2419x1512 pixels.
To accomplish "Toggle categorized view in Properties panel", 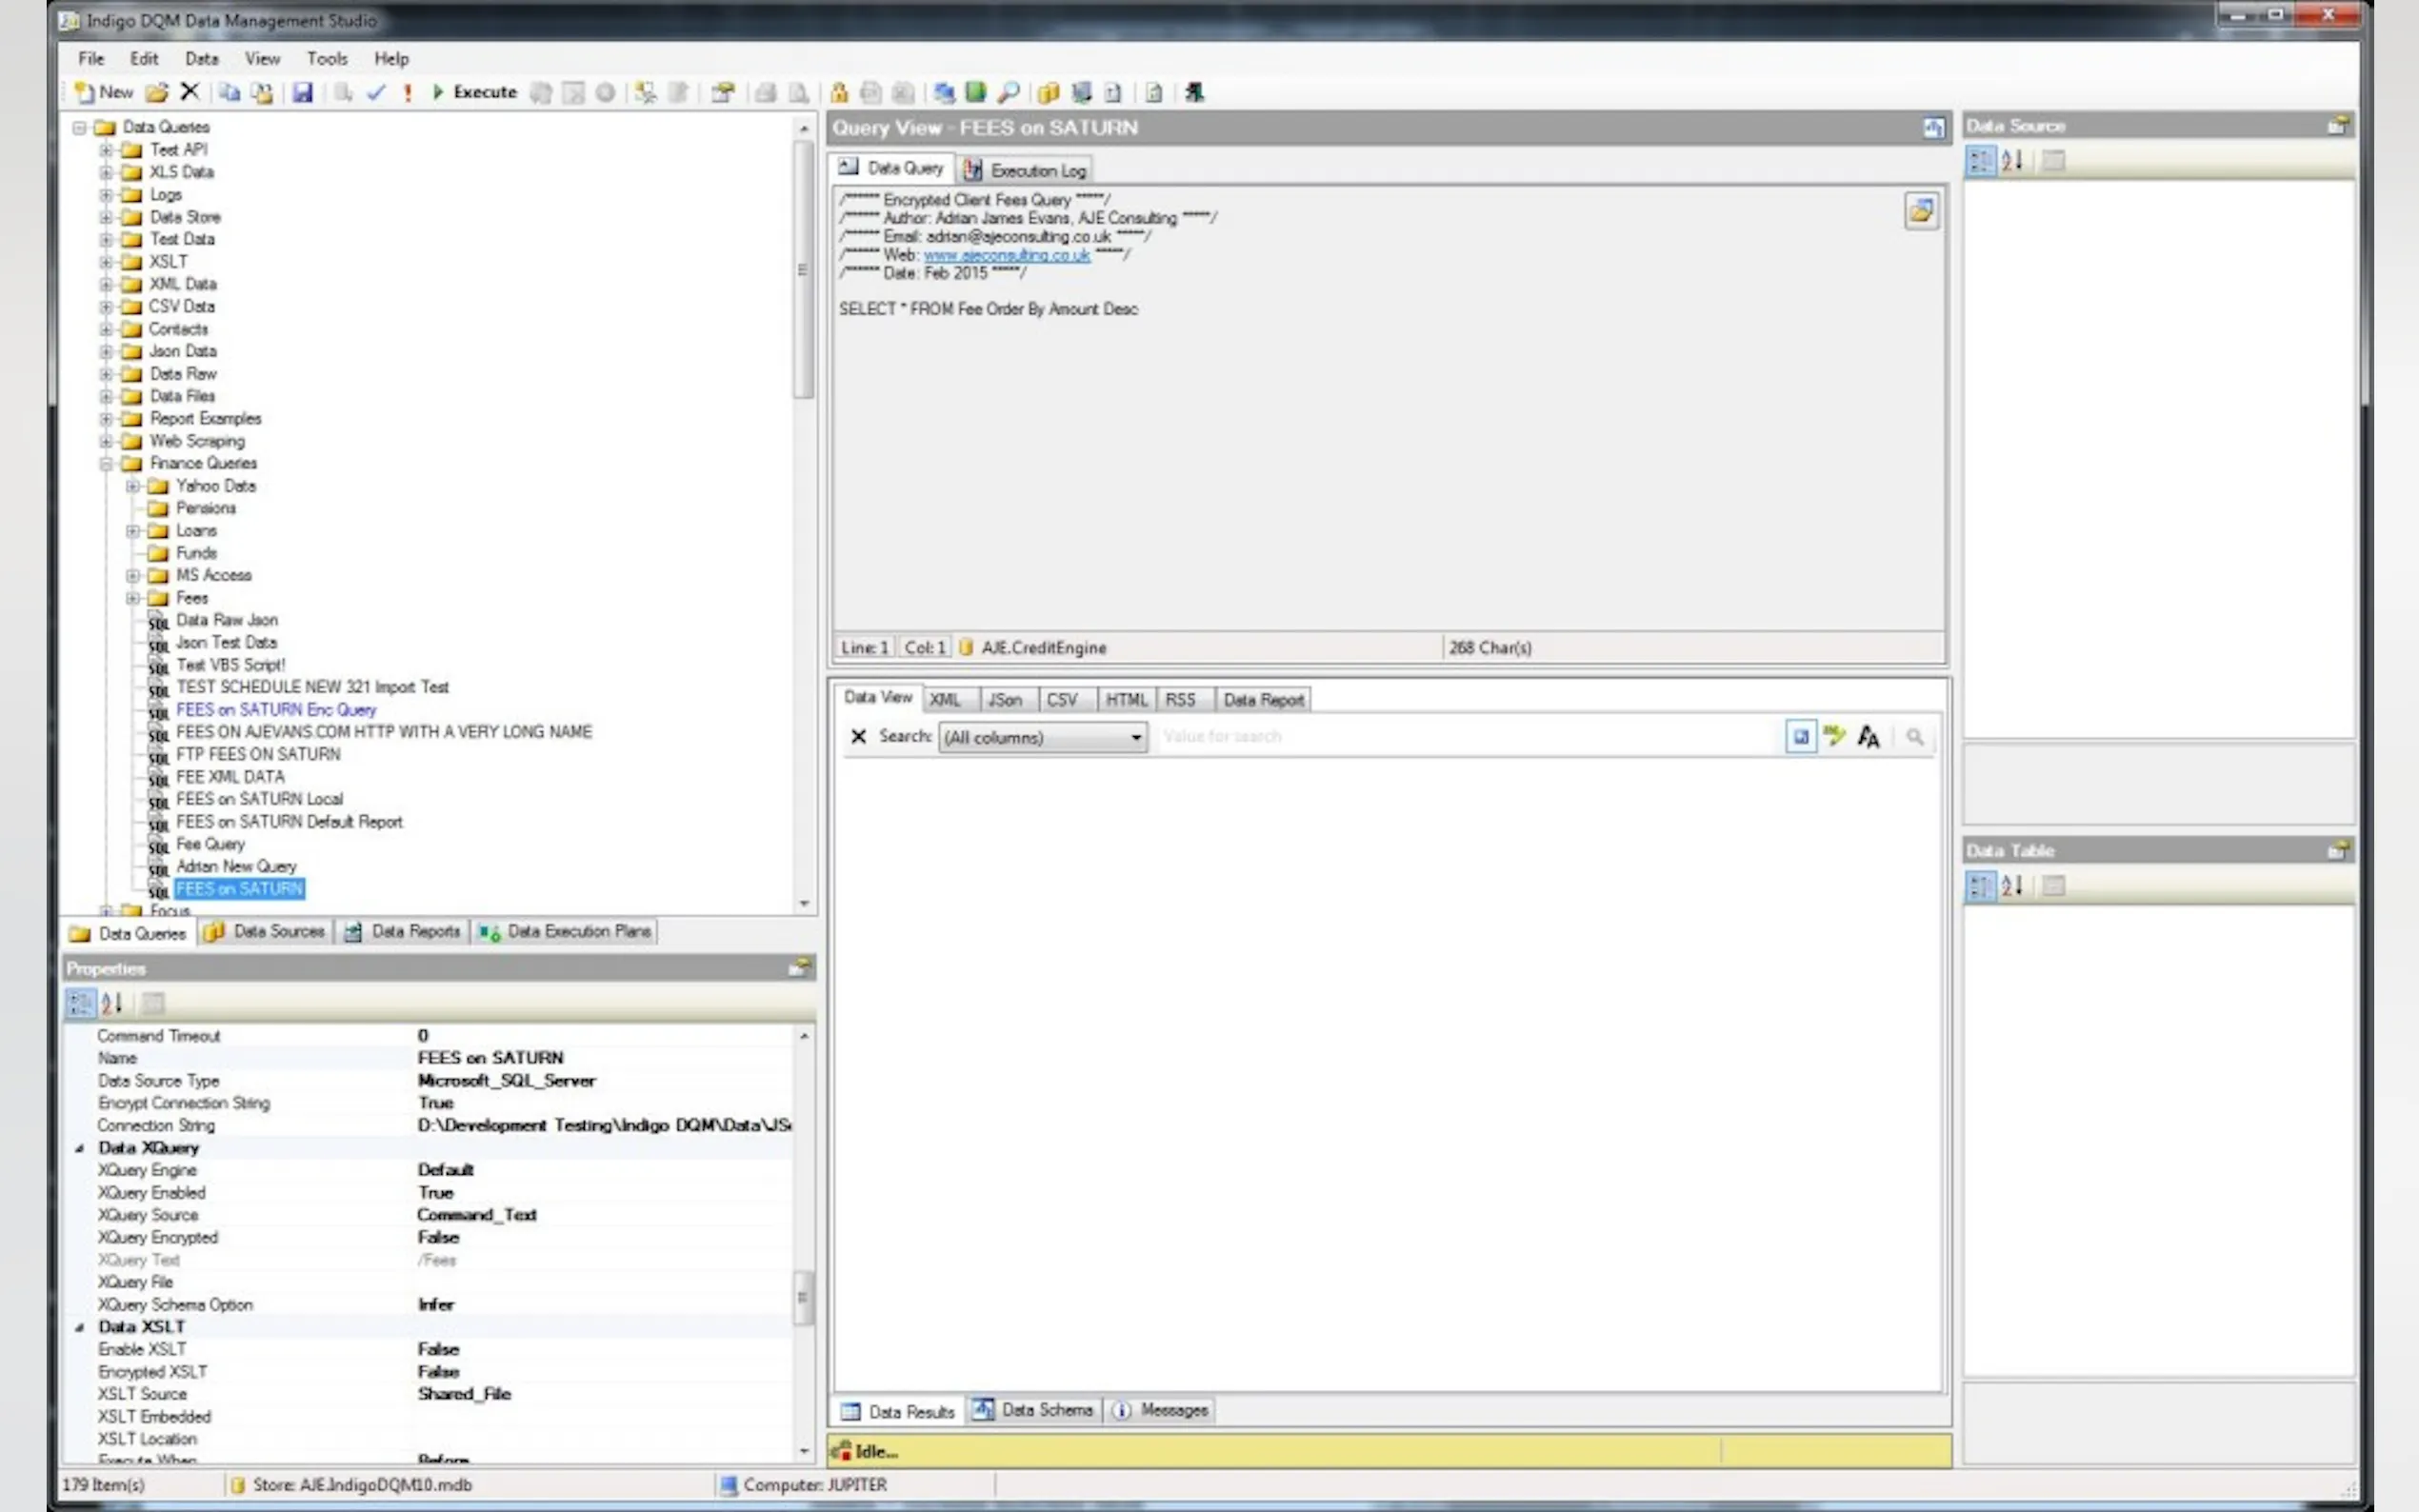I will point(80,1002).
